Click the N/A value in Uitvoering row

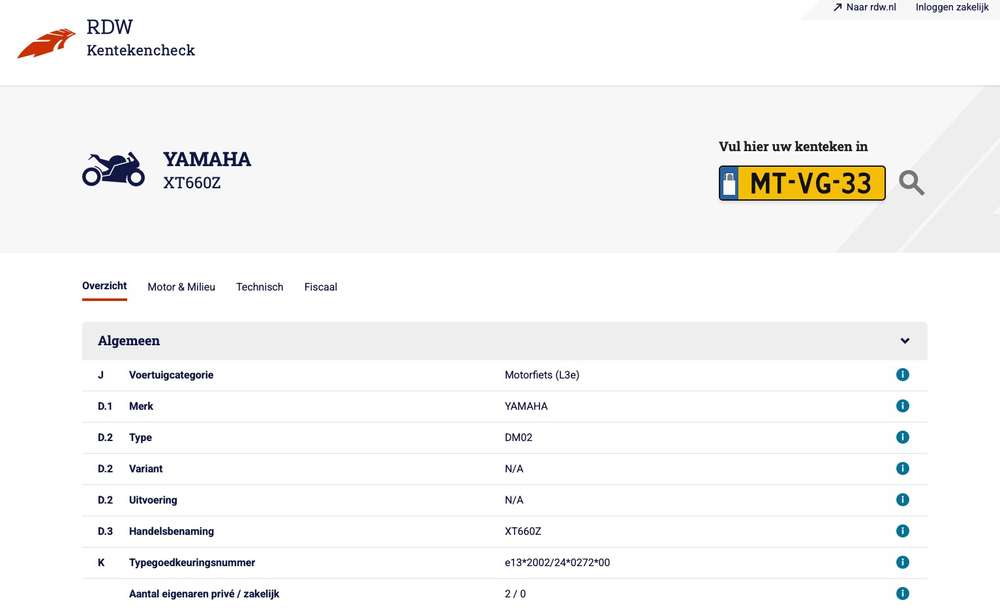[x=514, y=500]
